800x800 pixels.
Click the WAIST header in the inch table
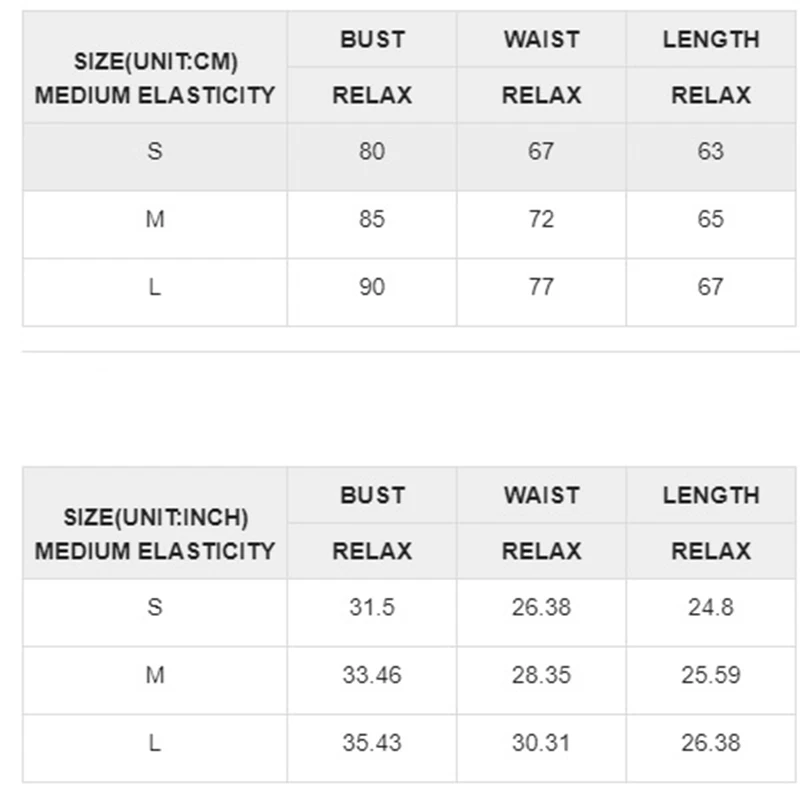(541, 496)
